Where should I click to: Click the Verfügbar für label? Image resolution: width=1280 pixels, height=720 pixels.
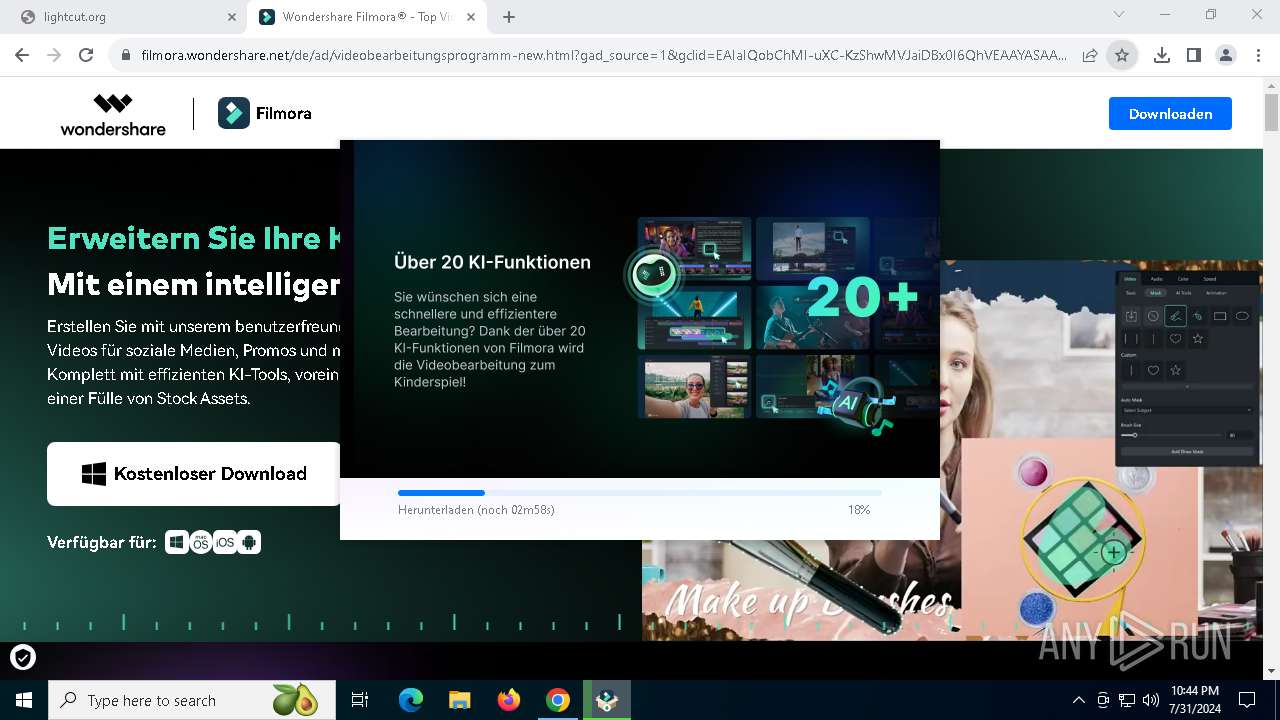(x=102, y=542)
